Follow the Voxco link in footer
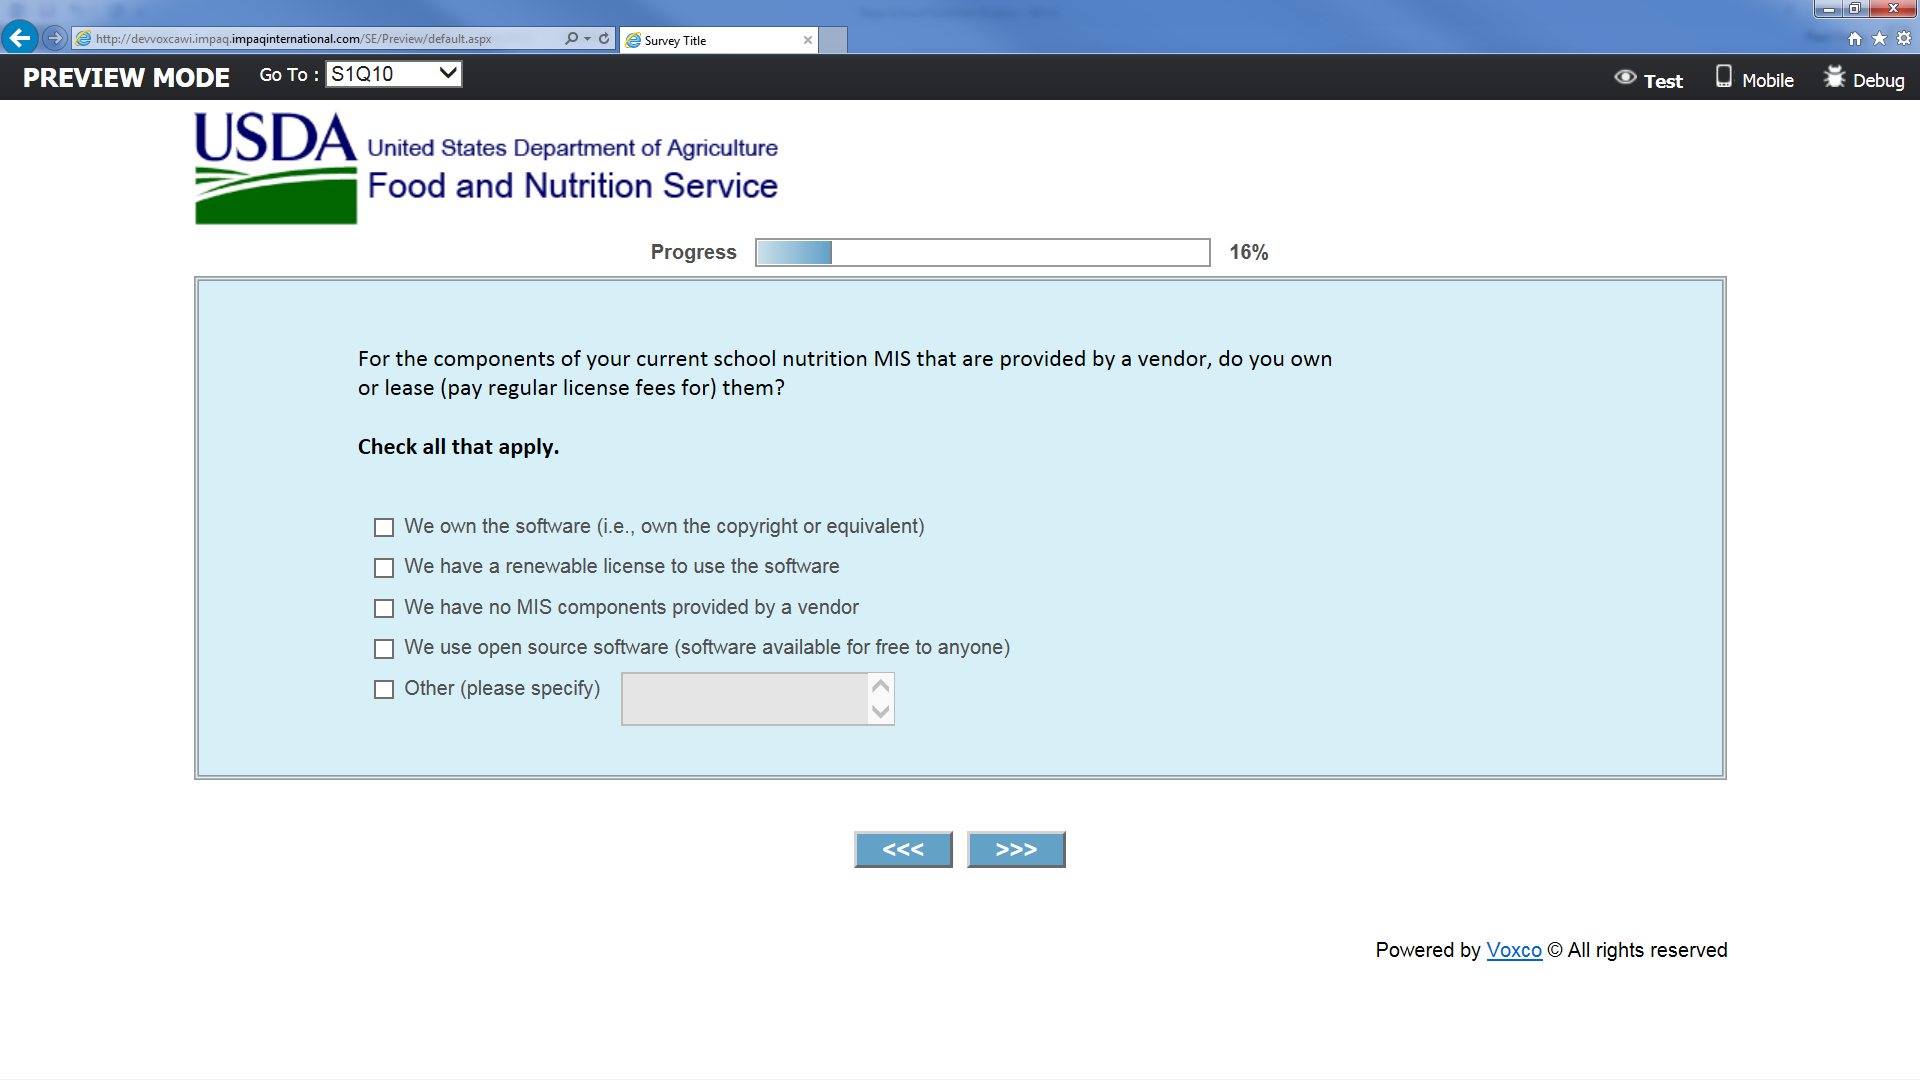Image resolution: width=1920 pixels, height=1080 pixels. tap(1513, 951)
